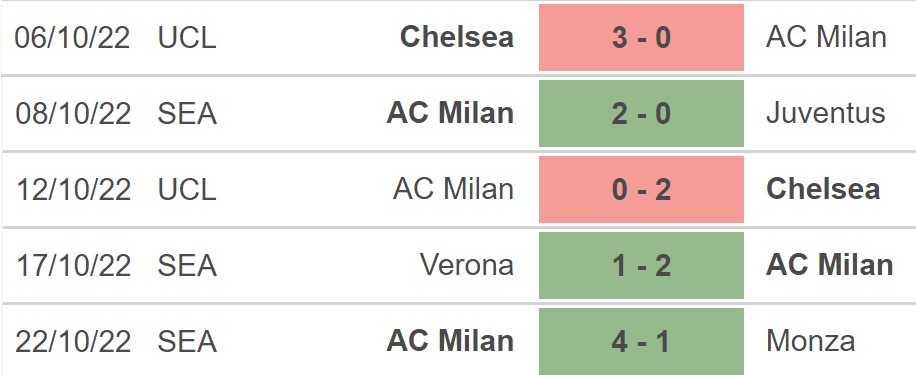Select Verona team name
Viewport: 916px width, 375px height.
[467, 265]
